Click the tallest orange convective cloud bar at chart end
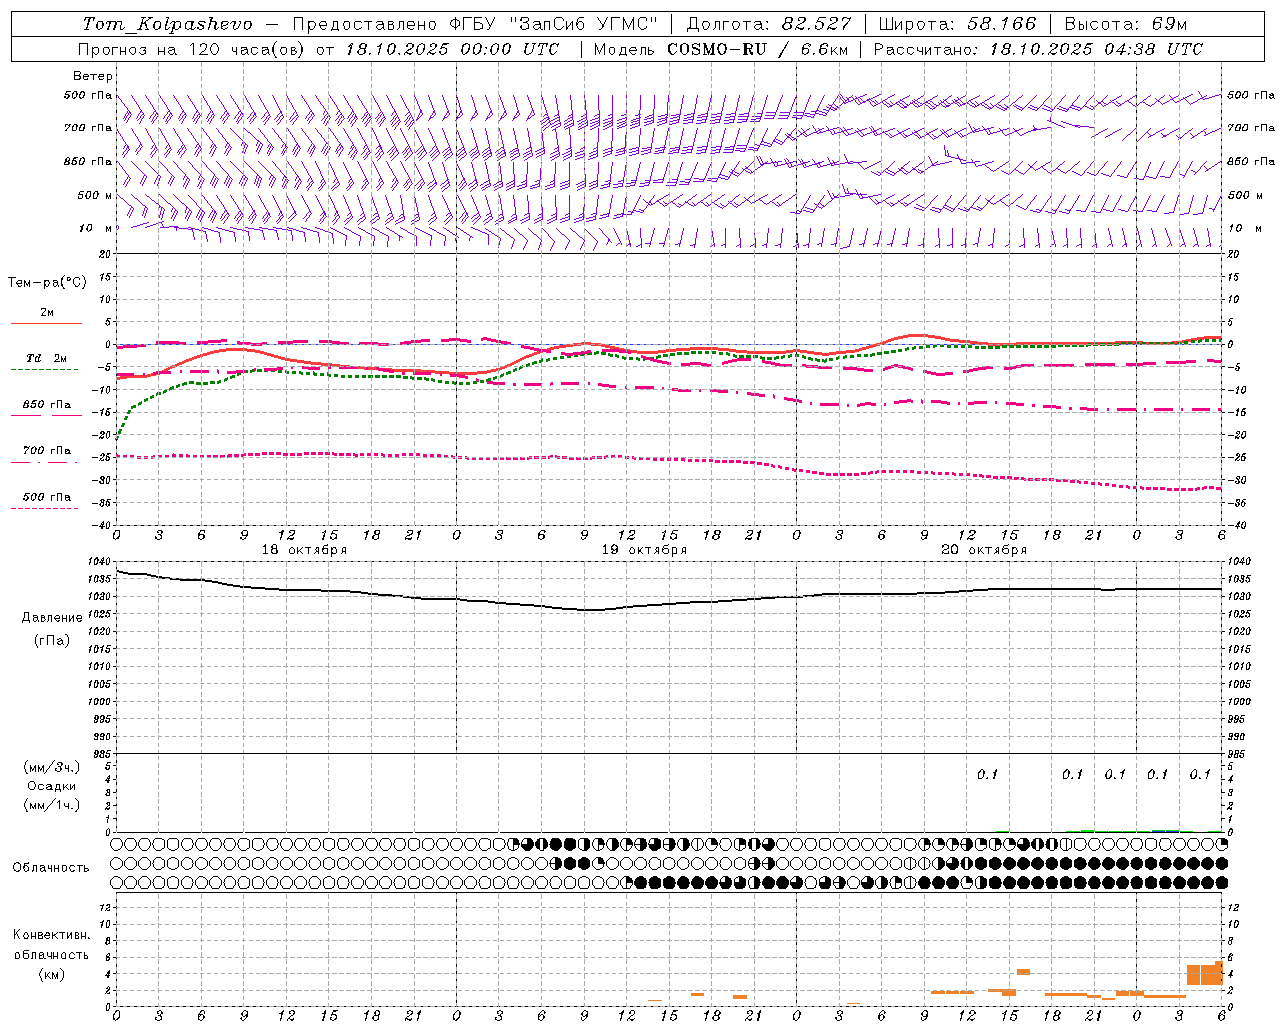Screen dimensions: 1280x1024 [1219, 973]
